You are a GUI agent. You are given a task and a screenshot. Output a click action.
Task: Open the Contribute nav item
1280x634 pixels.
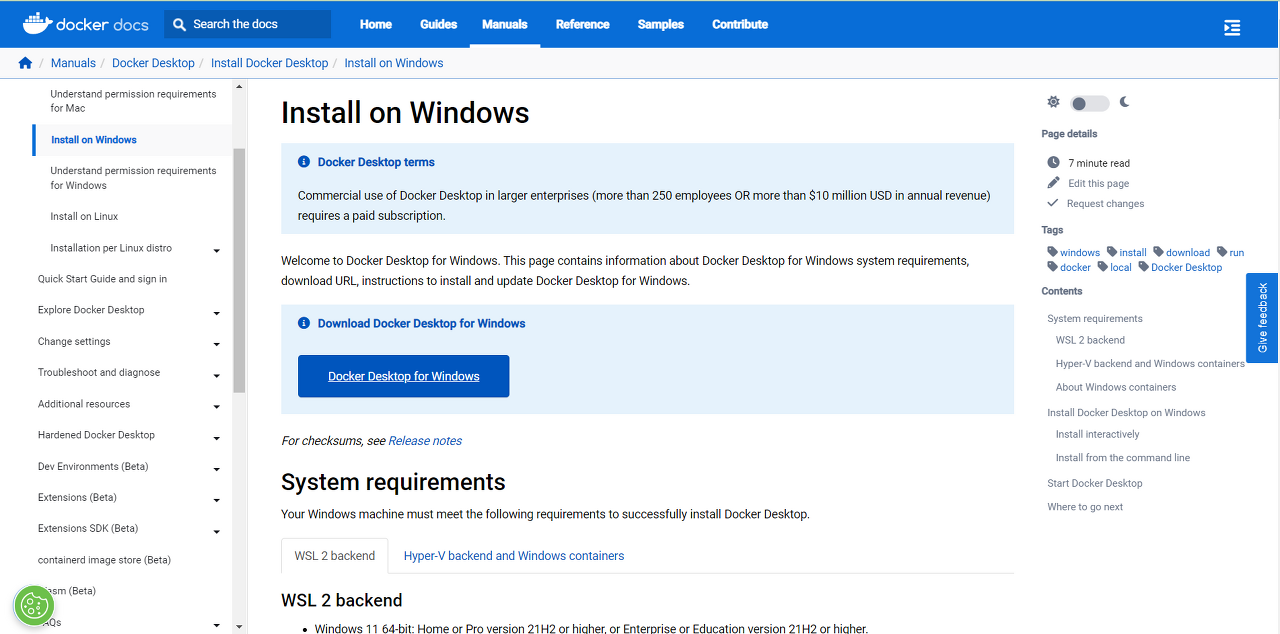(740, 24)
